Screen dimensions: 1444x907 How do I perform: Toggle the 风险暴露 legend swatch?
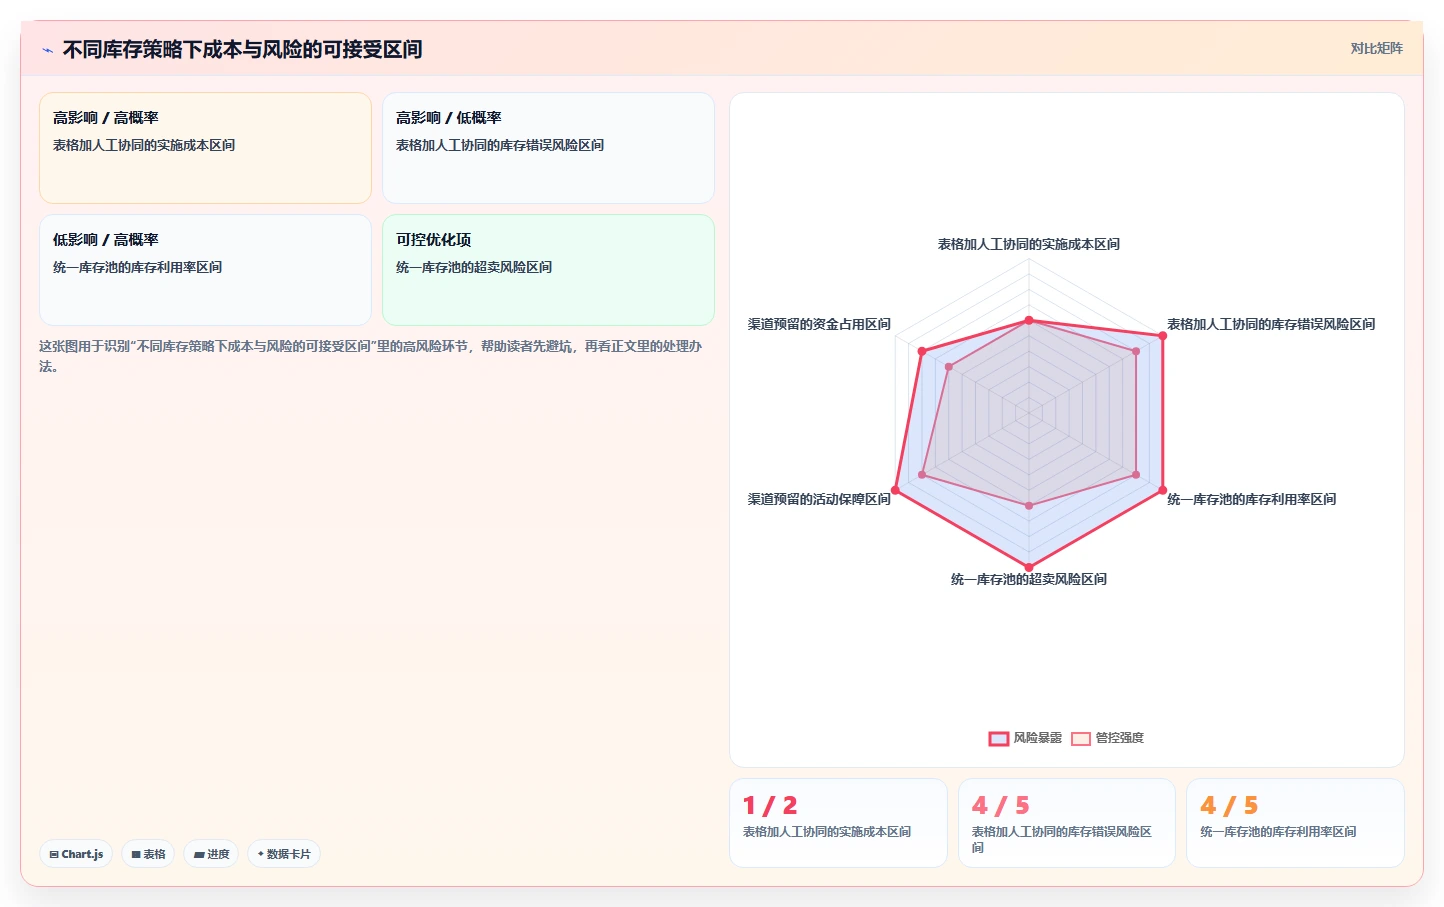point(998,738)
